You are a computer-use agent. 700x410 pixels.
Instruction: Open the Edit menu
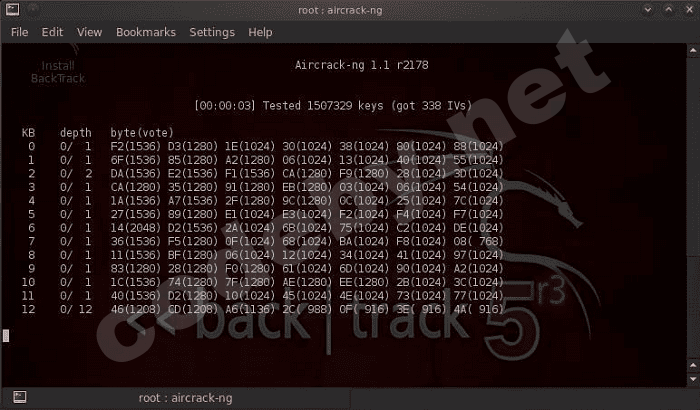coord(52,32)
